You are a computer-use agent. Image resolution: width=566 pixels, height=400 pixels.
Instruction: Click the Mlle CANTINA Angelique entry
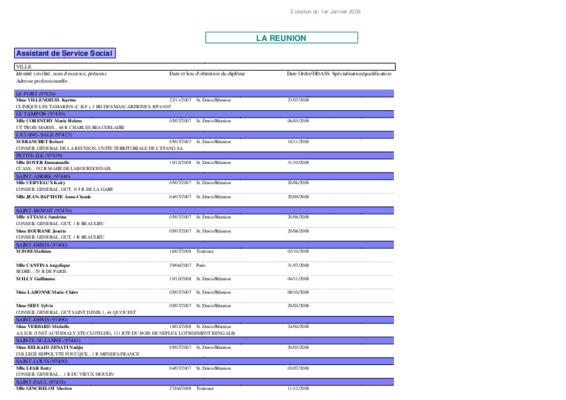pos(43,265)
